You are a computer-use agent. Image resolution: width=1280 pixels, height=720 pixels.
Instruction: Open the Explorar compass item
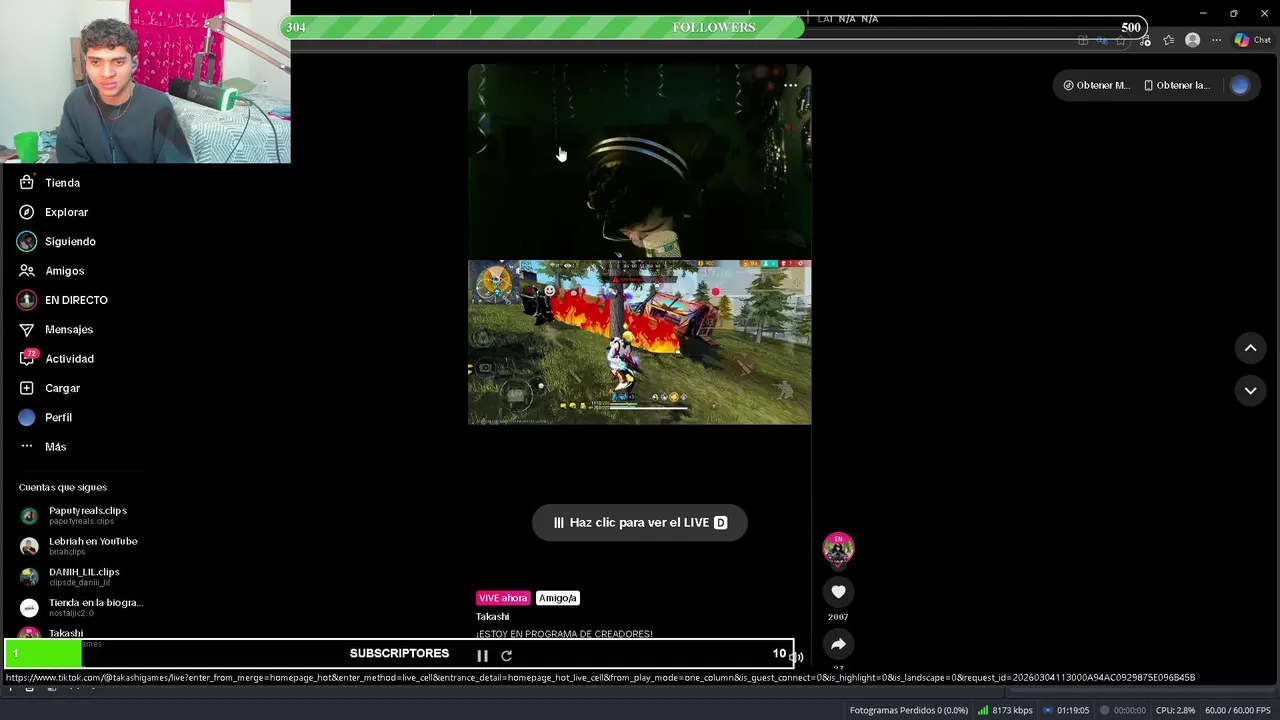pos(53,212)
